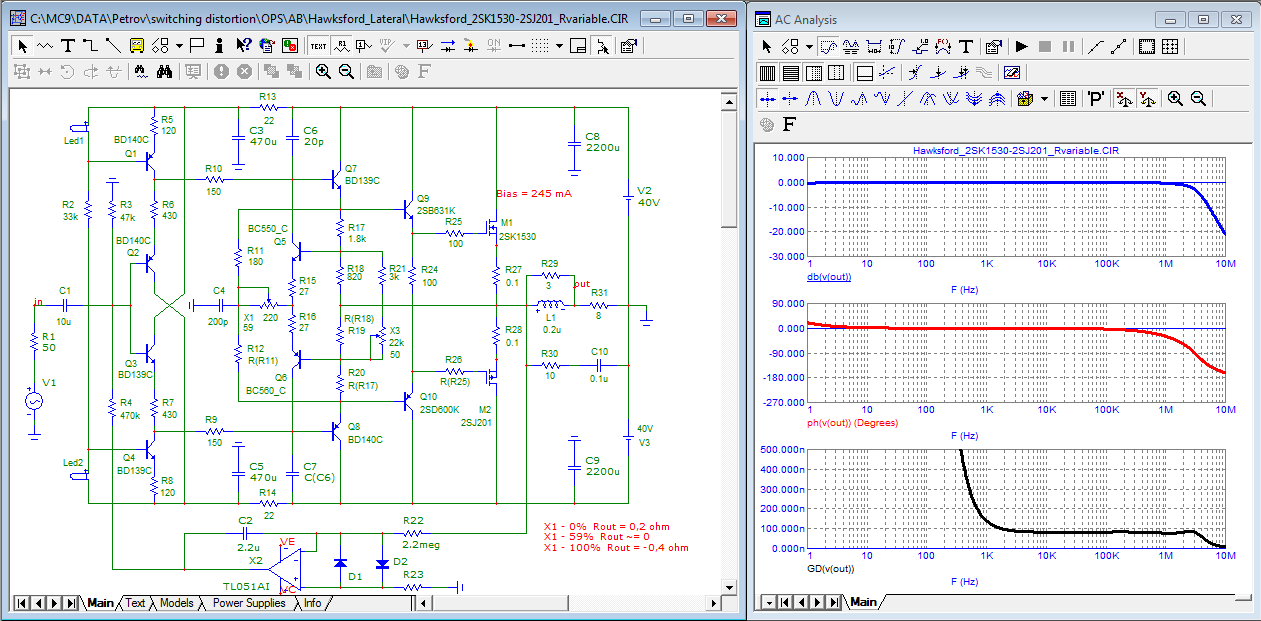Open the grid dots dropdown arrow
Viewport: 1261px width, 621px height.
pos(559,45)
